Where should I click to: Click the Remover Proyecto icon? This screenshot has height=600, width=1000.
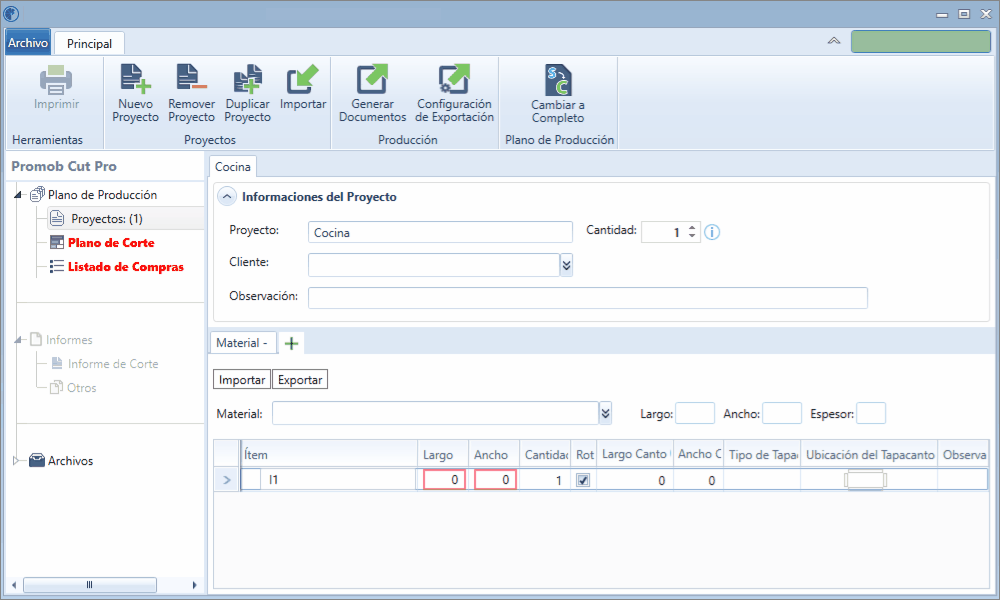point(191,78)
